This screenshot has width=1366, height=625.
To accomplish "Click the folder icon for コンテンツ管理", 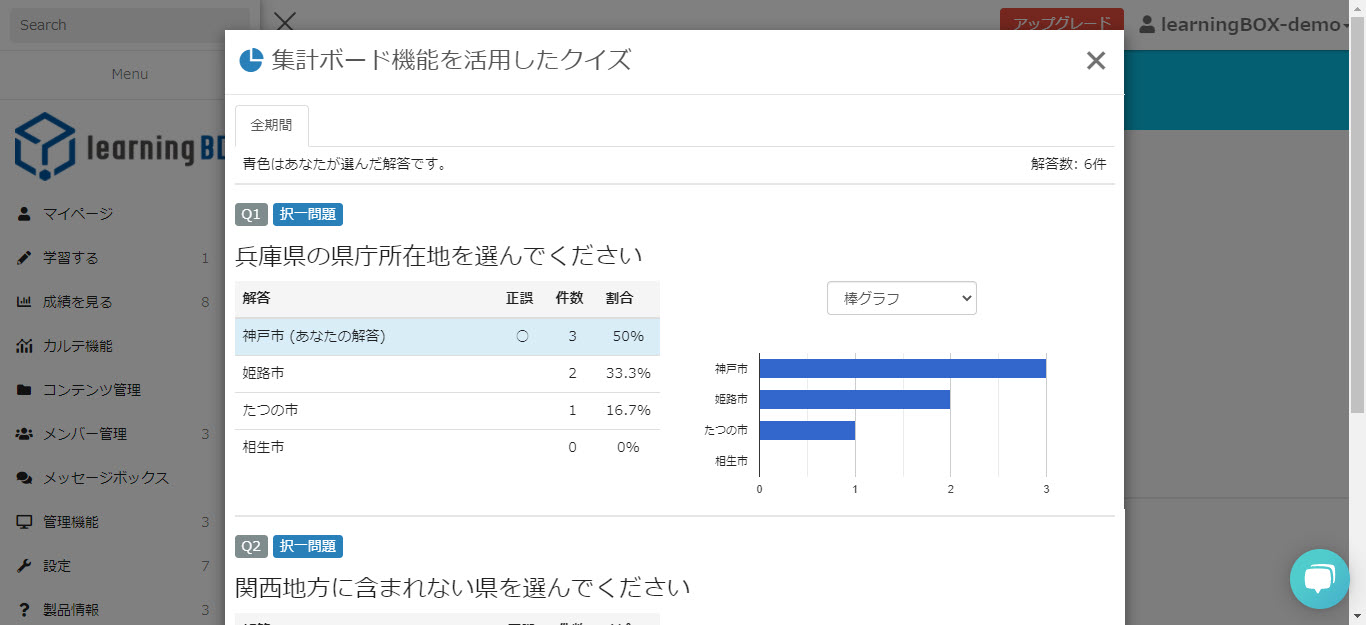I will click(x=24, y=390).
